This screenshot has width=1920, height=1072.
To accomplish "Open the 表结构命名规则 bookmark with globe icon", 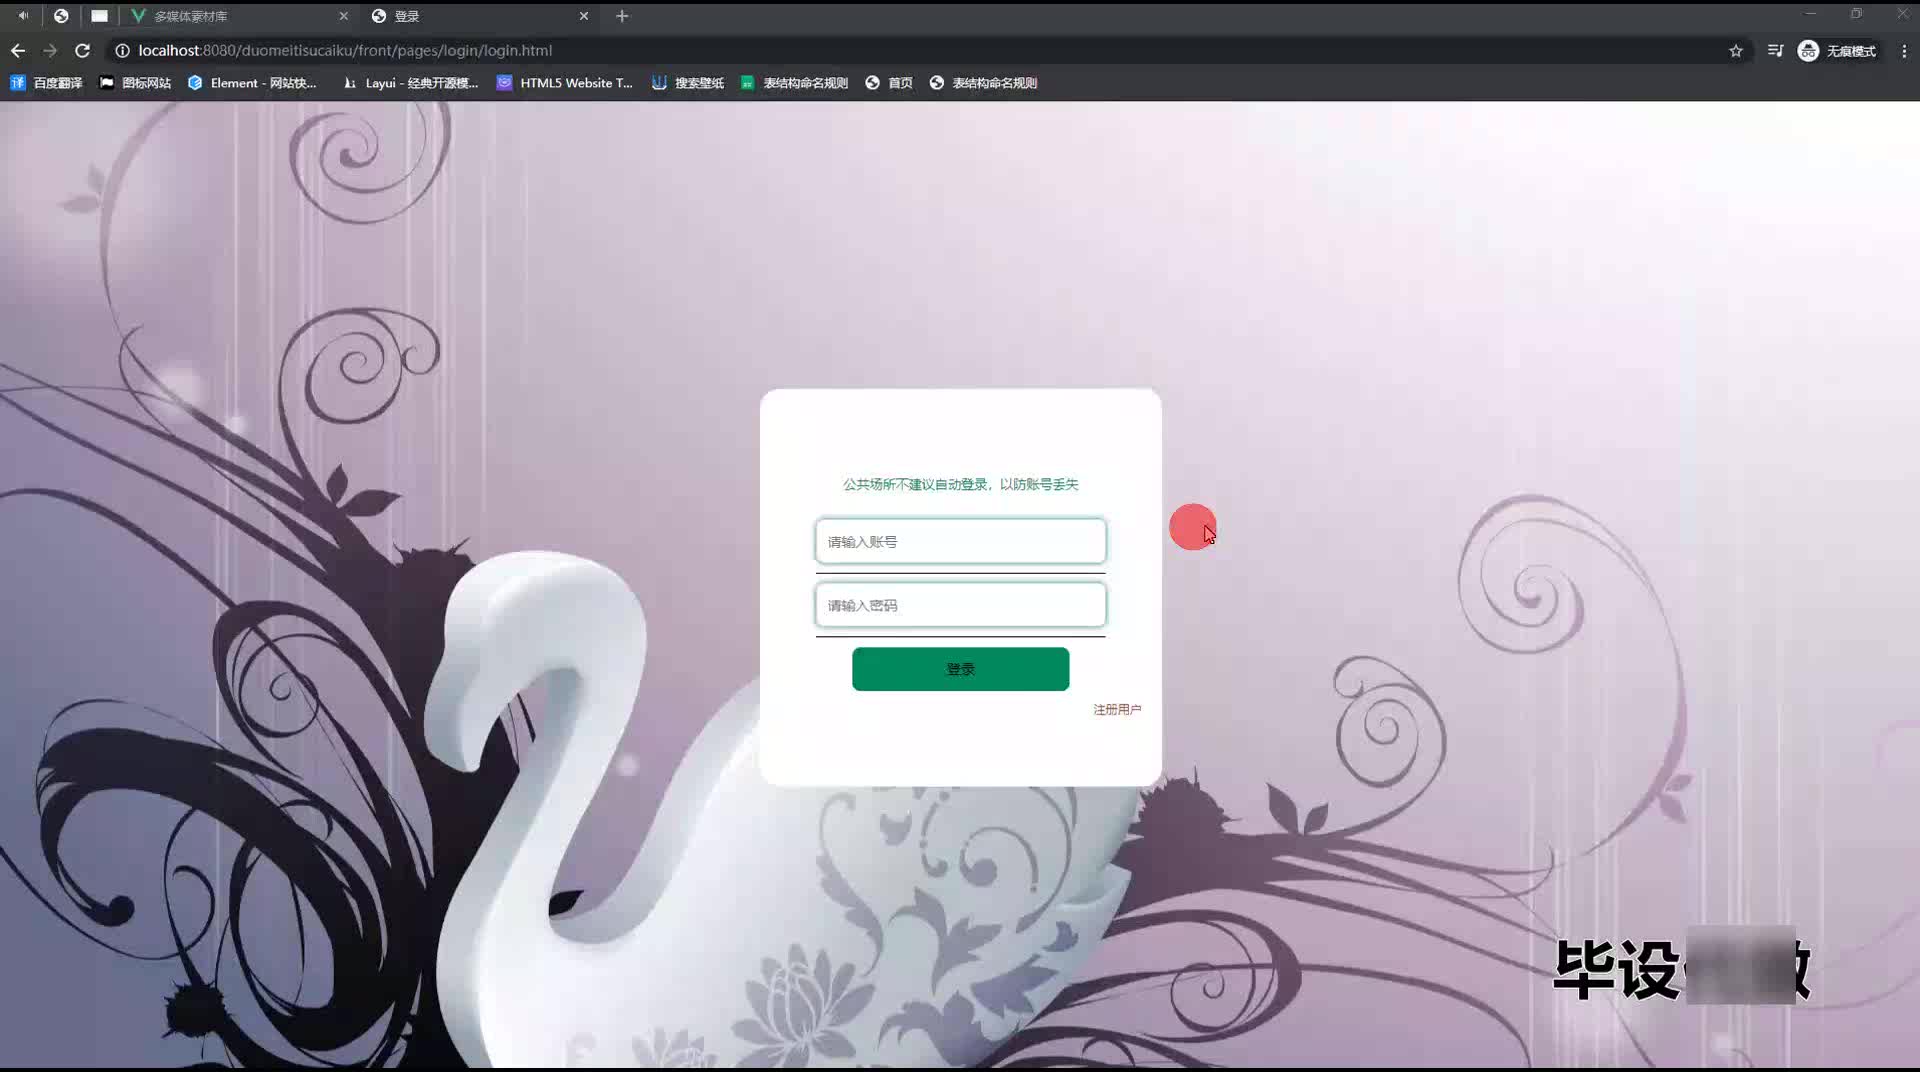I will click(x=983, y=83).
